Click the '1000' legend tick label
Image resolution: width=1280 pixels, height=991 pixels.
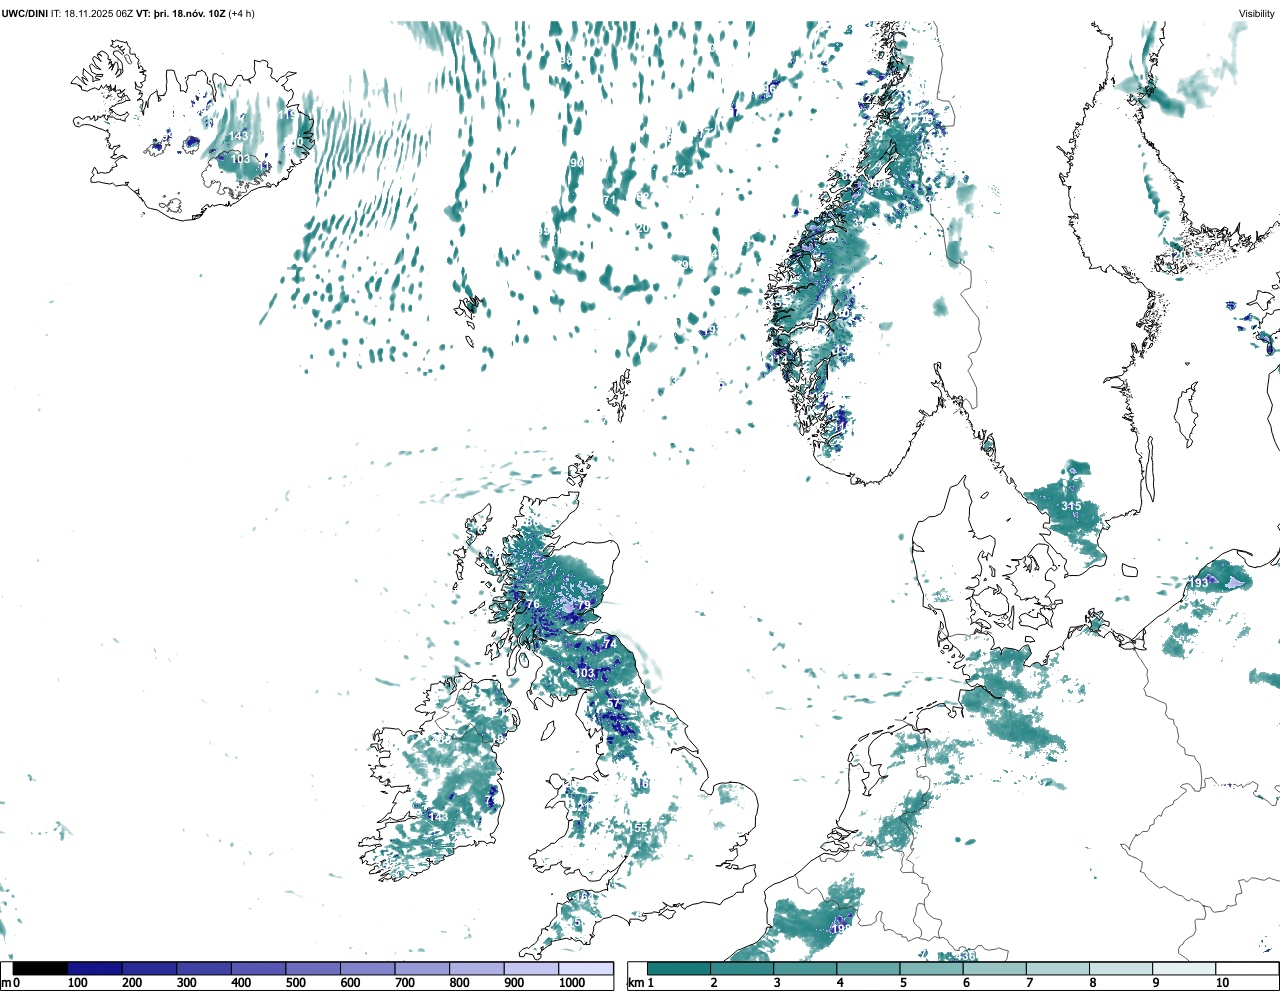[572, 983]
